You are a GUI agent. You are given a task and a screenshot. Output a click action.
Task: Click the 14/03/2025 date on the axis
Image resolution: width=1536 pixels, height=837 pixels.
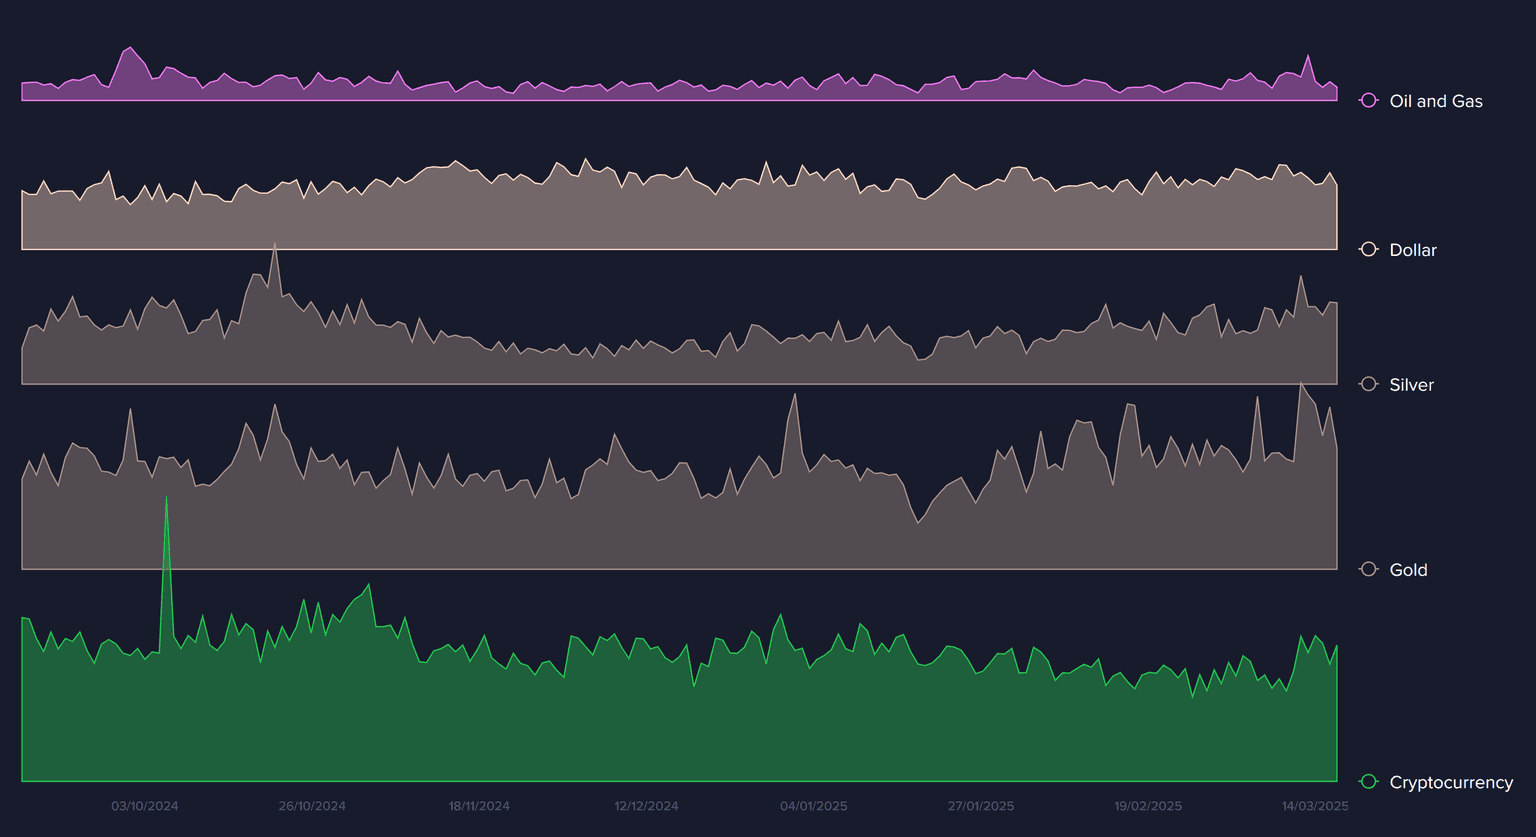point(1315,806)
